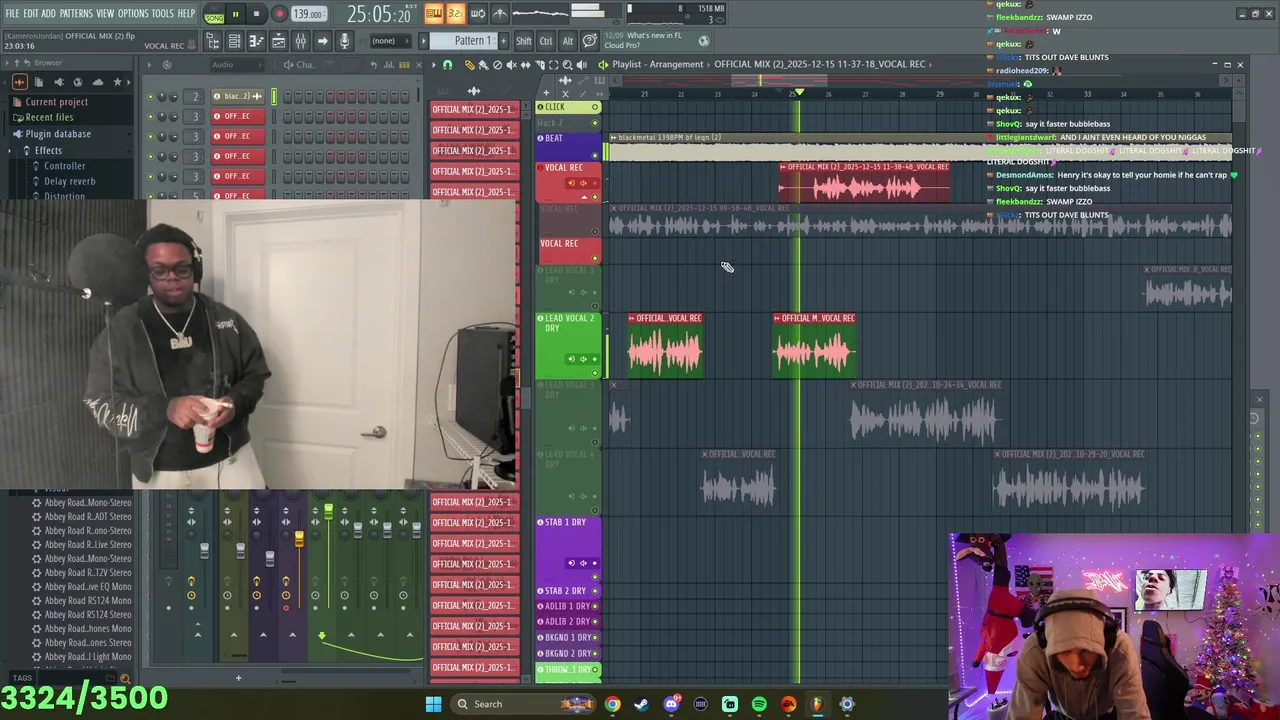The width and height of the screenshot is (1280, 720).
Task: Click the microphone one-click recording icon
Action: coord(344,41)
